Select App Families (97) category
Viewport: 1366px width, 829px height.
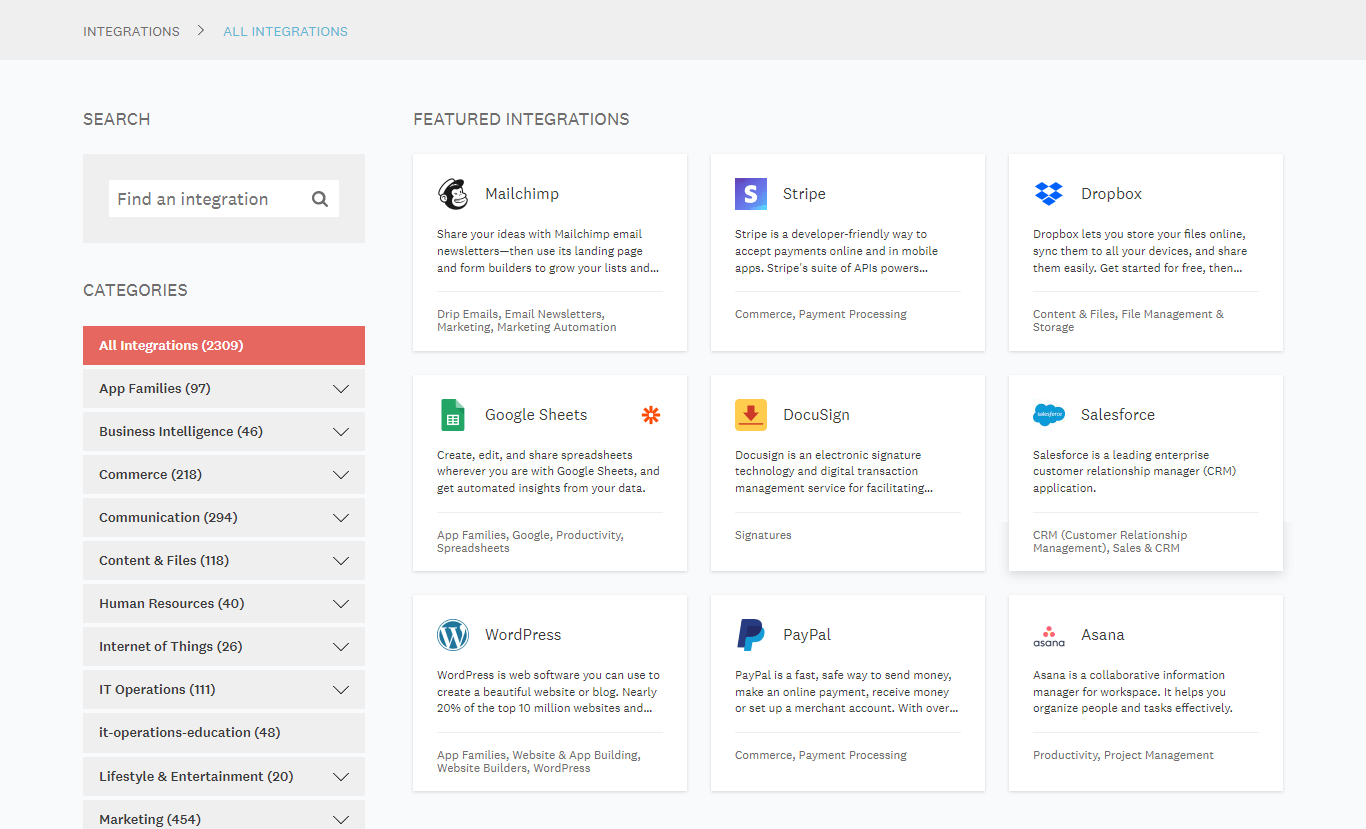224,388
